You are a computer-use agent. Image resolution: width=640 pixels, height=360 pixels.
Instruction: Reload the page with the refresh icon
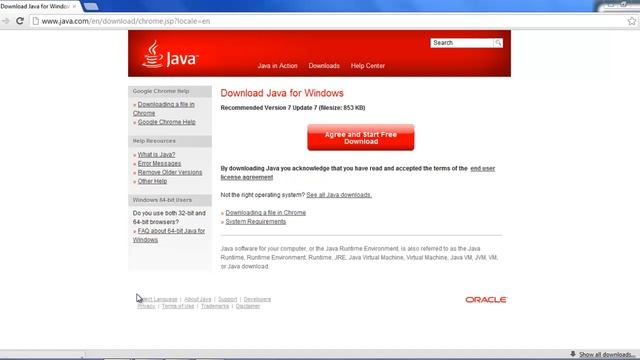[20, 21]
